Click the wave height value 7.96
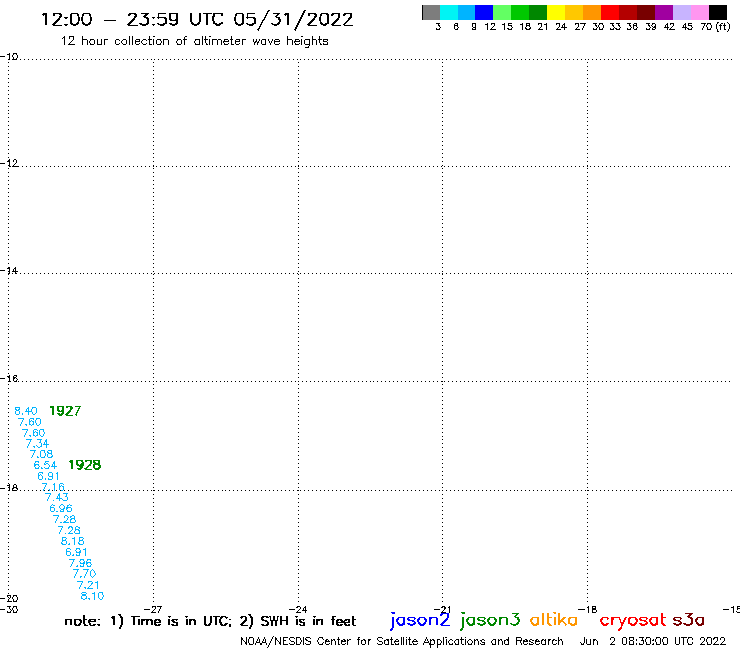 (x=80, y=563)
